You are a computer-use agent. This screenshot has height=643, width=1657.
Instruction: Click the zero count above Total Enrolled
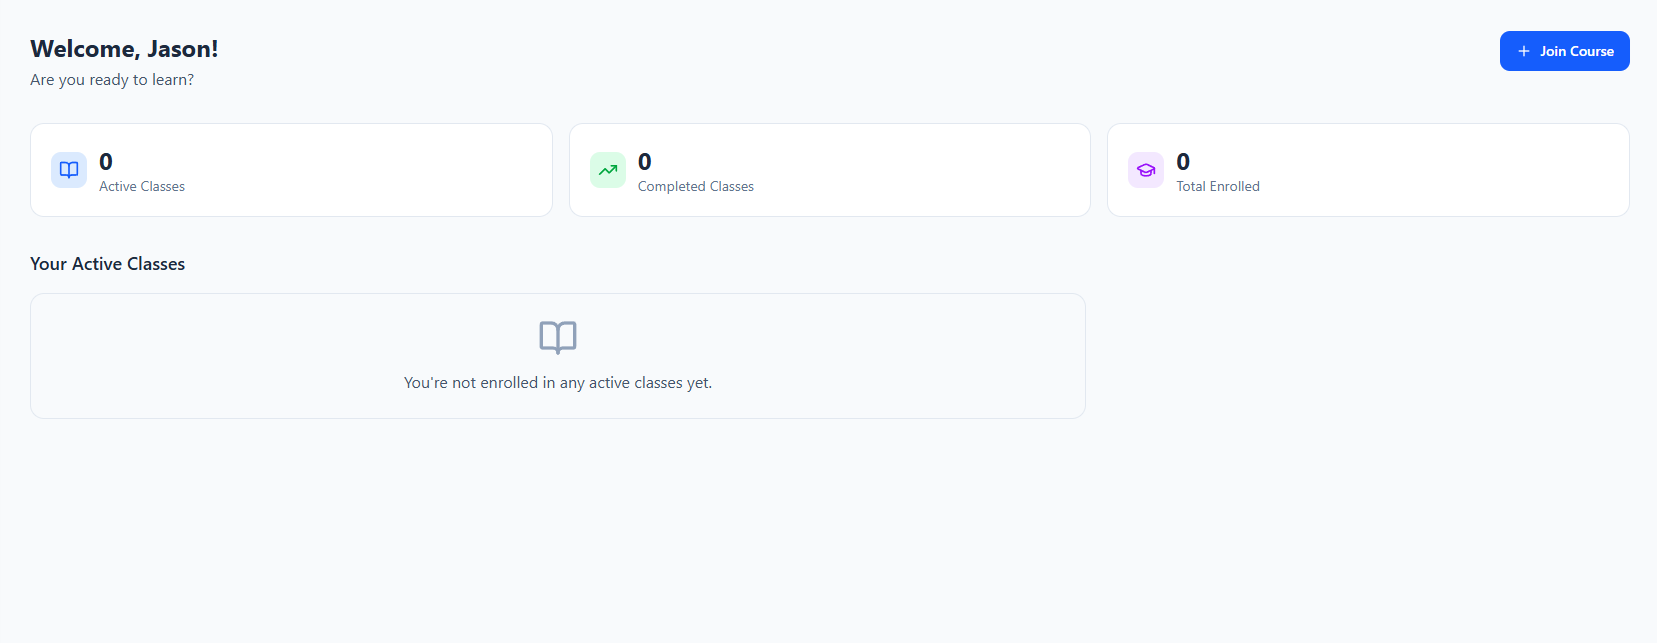click(1183, 162)
